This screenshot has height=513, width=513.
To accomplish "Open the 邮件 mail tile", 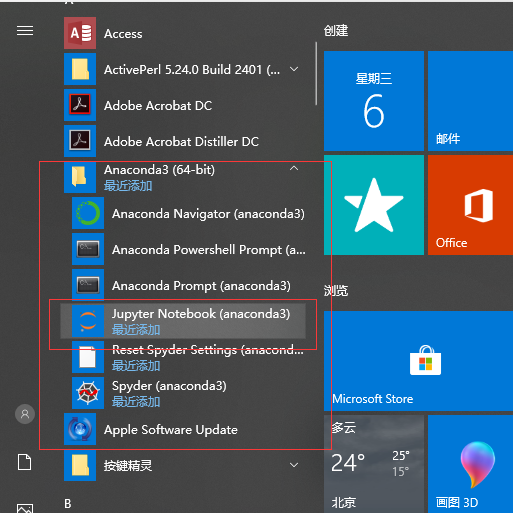I will click(x=470, y=101).
